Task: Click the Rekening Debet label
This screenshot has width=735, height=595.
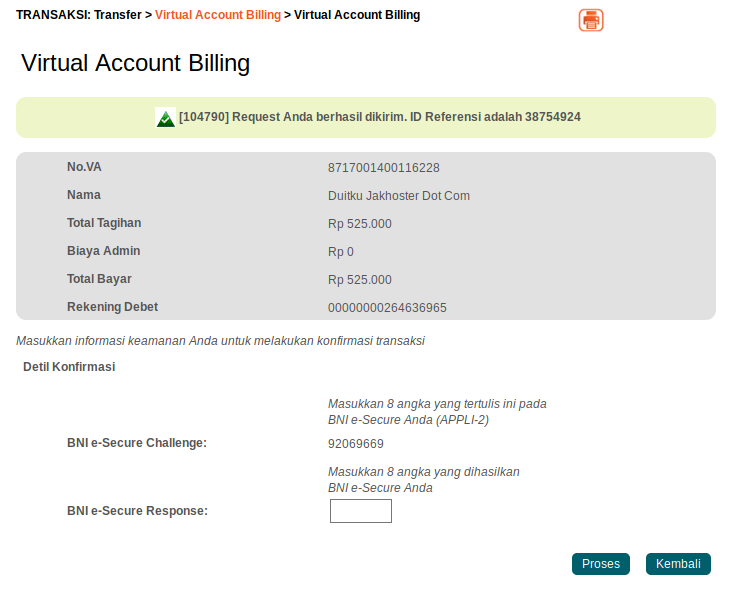Action: [x=112, y=307]
